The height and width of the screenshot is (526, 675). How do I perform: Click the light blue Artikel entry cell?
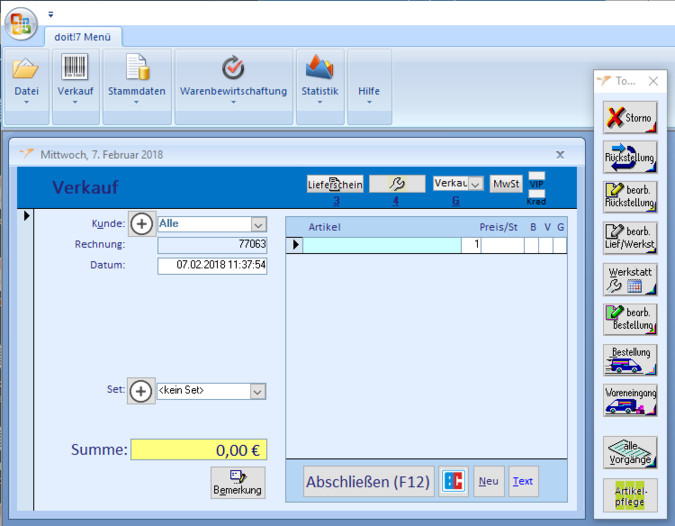[x=382, y=245]
